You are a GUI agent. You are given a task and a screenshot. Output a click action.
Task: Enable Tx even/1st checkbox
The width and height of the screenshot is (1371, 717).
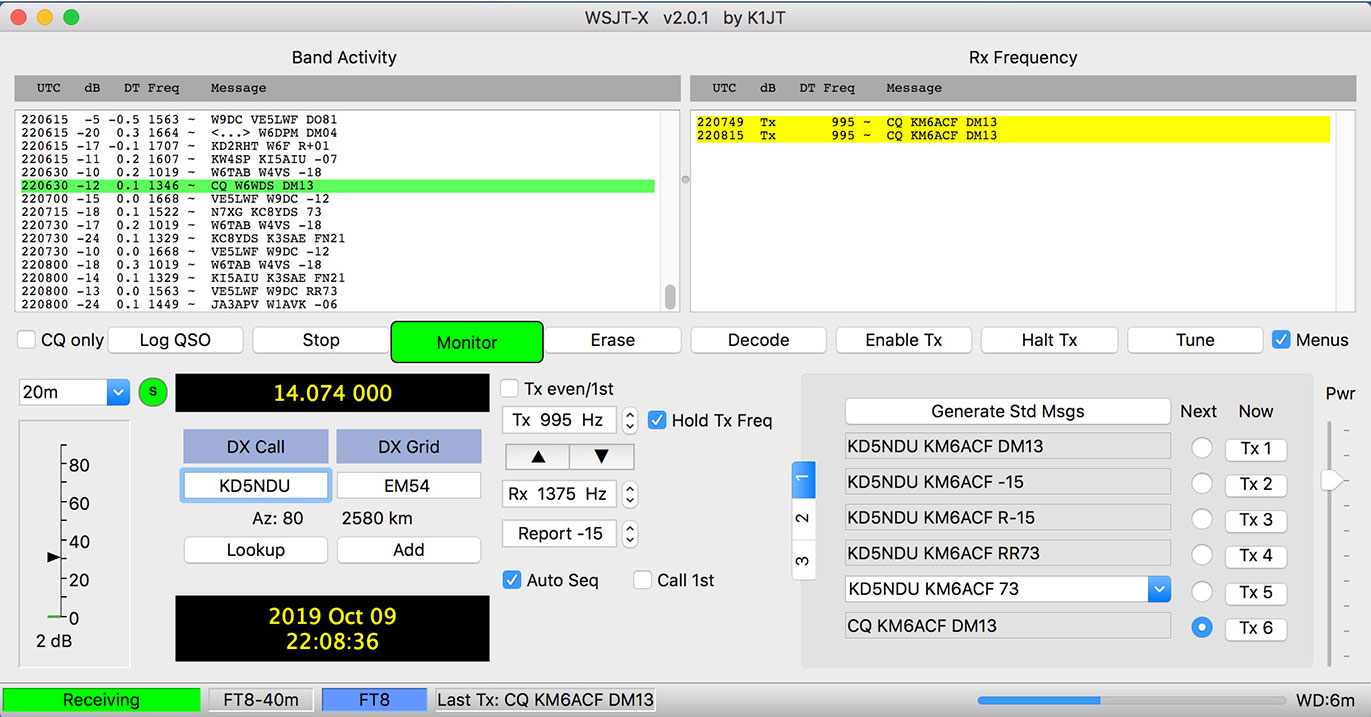pyautogui.click(x=510, y=388)
